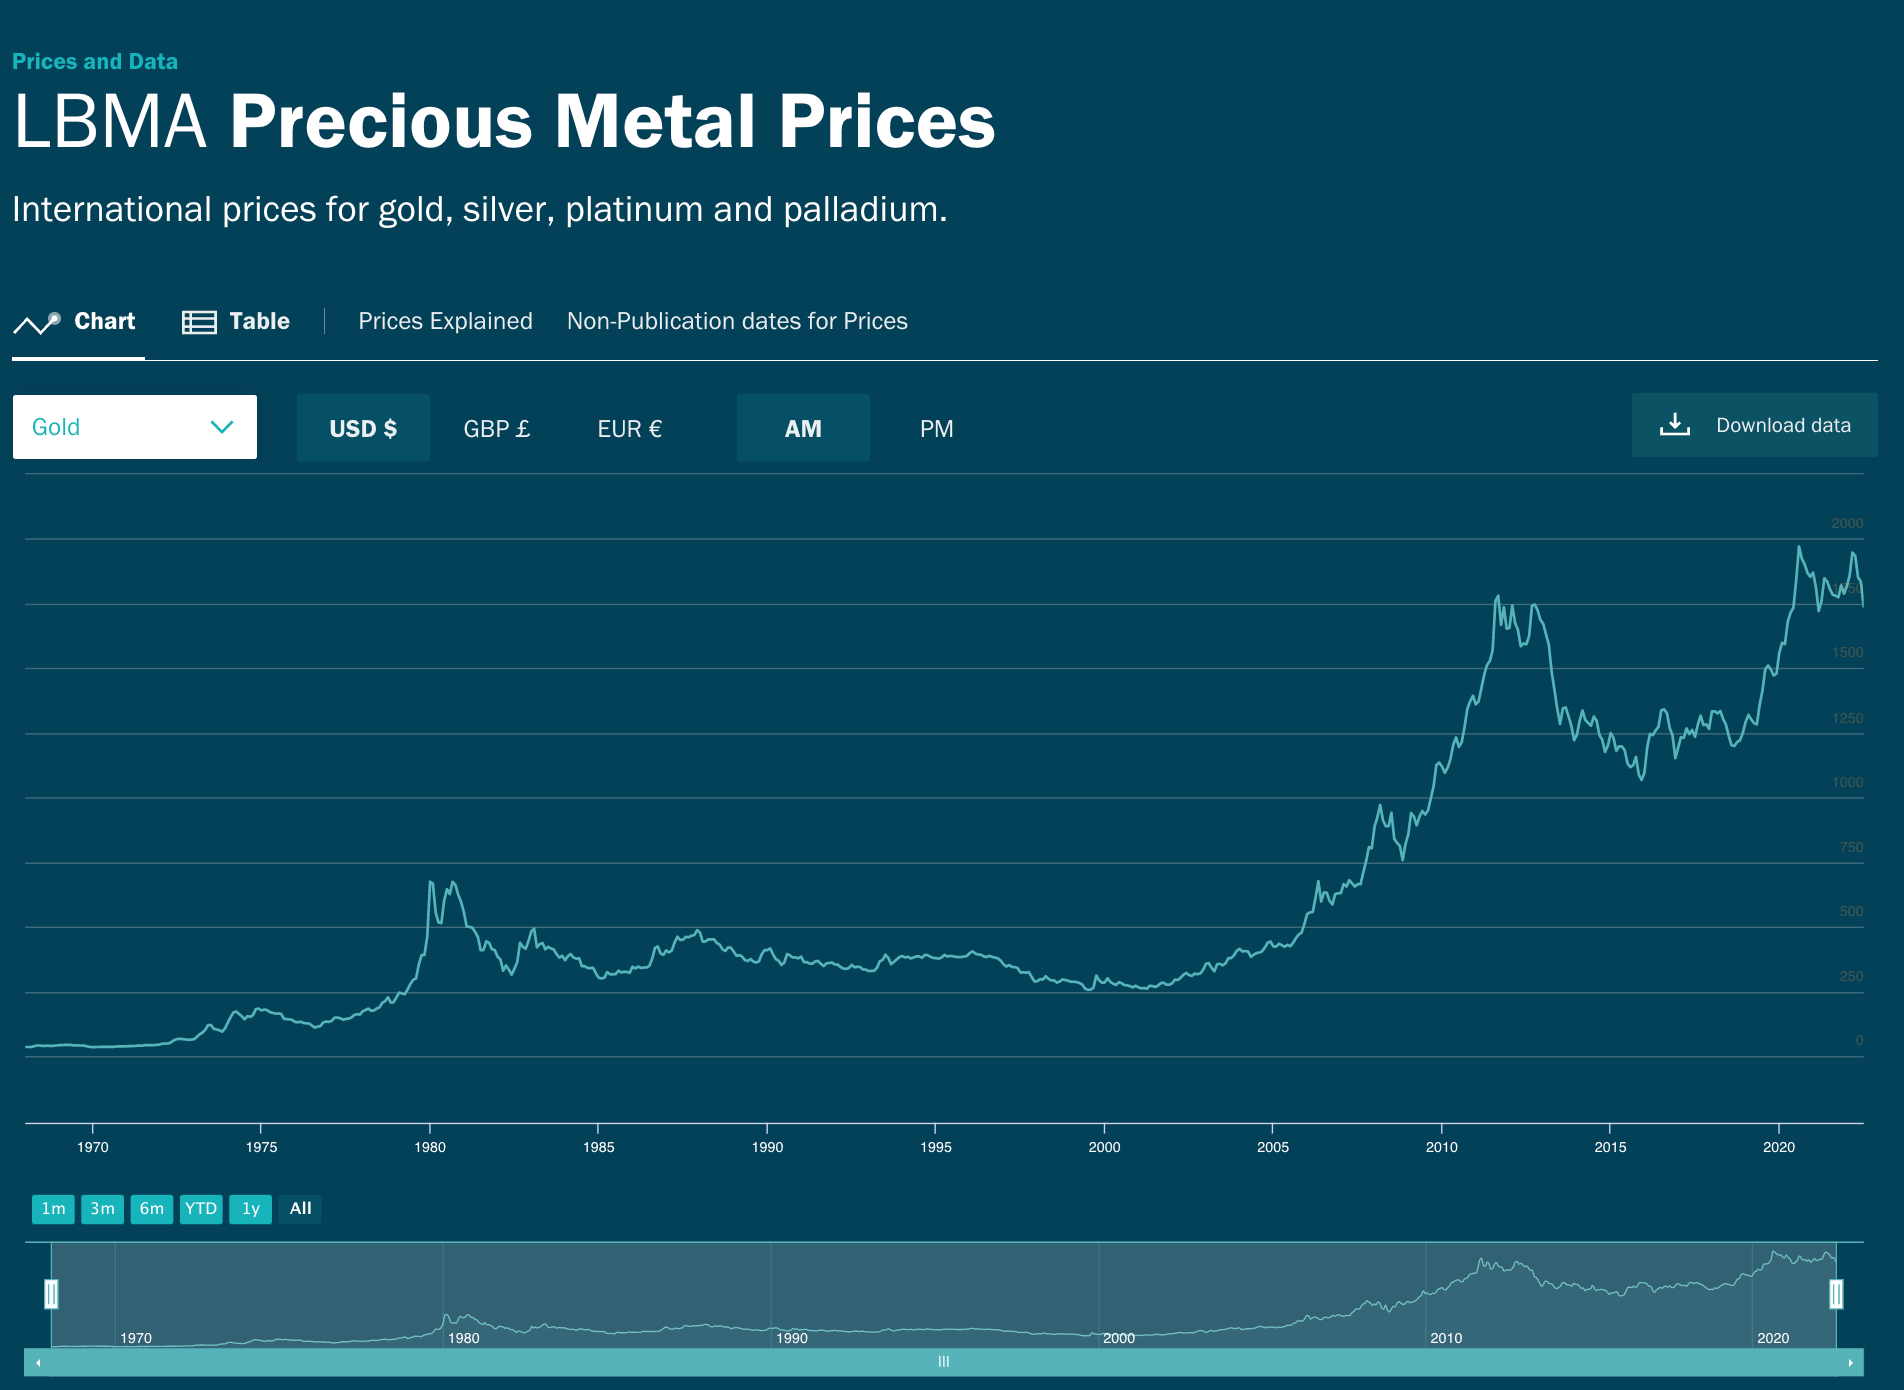The height and width of the screenshot is (1390, 1904).
Task: Click the Chart line-graph icon
Action: tap(37, 322)
